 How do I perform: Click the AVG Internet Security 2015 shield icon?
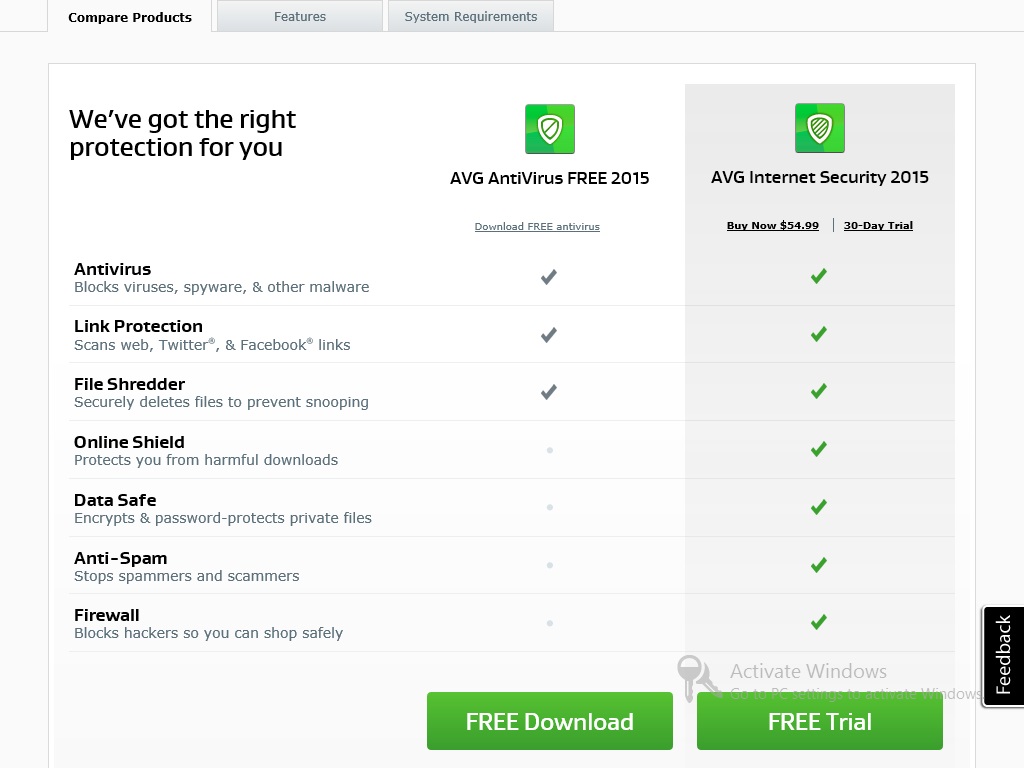coord(819,128)
